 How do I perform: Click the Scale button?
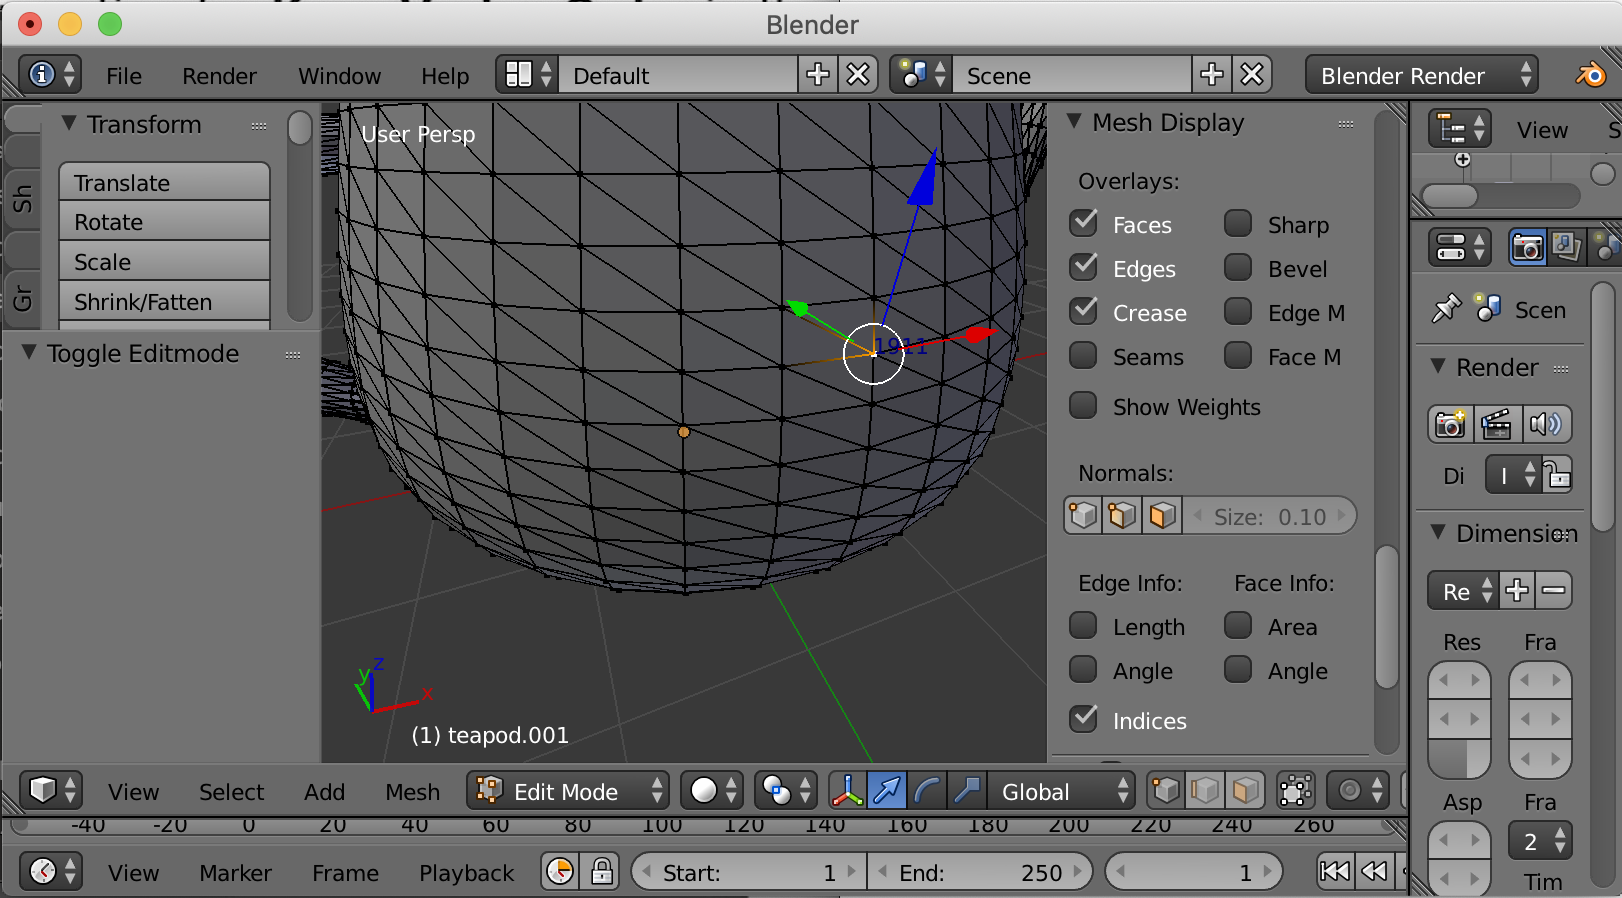(x=165, y=262)
